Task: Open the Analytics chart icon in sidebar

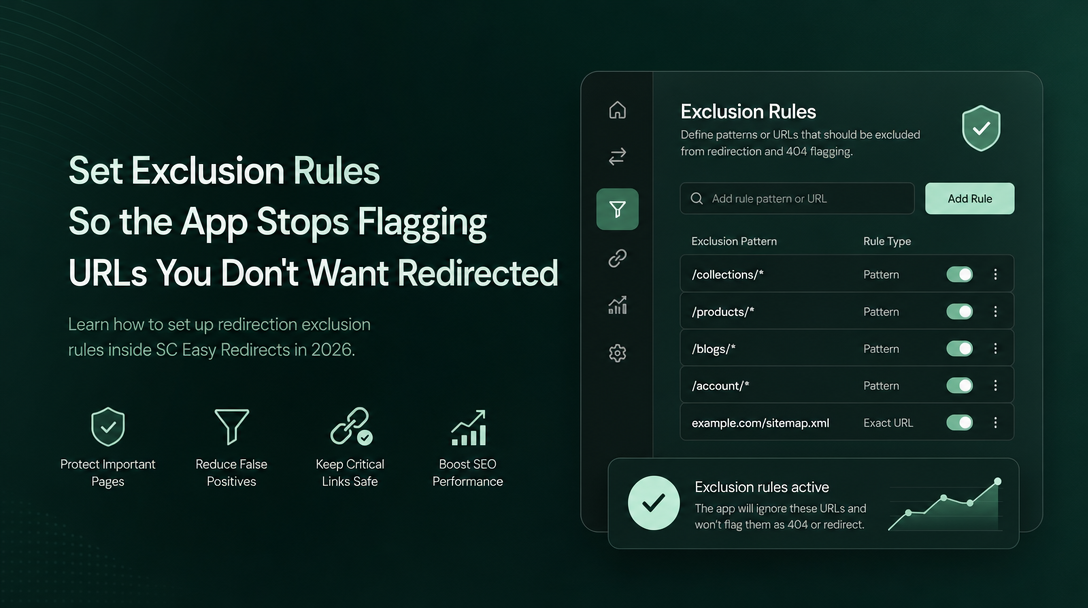Action: tap(618, 305)
